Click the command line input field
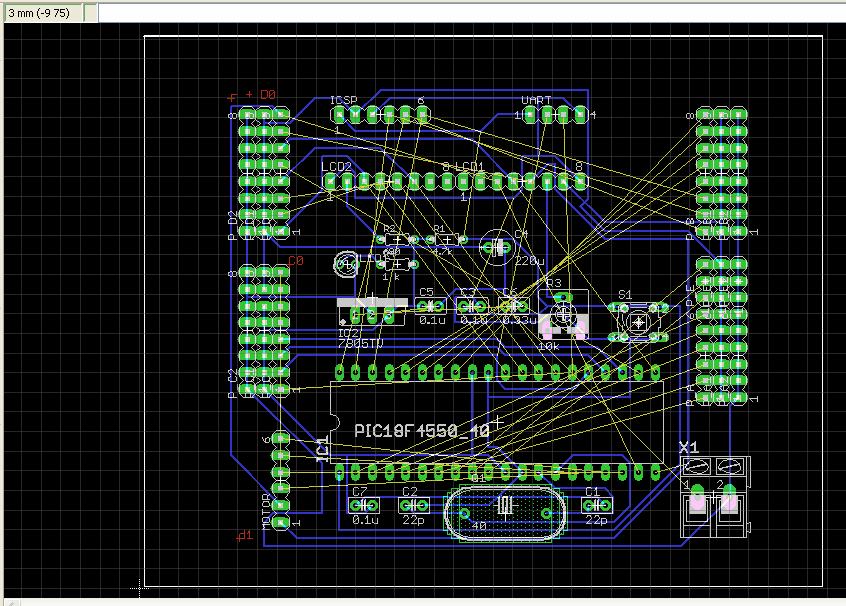This screenshot has width=846, height=606. (x=472, y=13)
